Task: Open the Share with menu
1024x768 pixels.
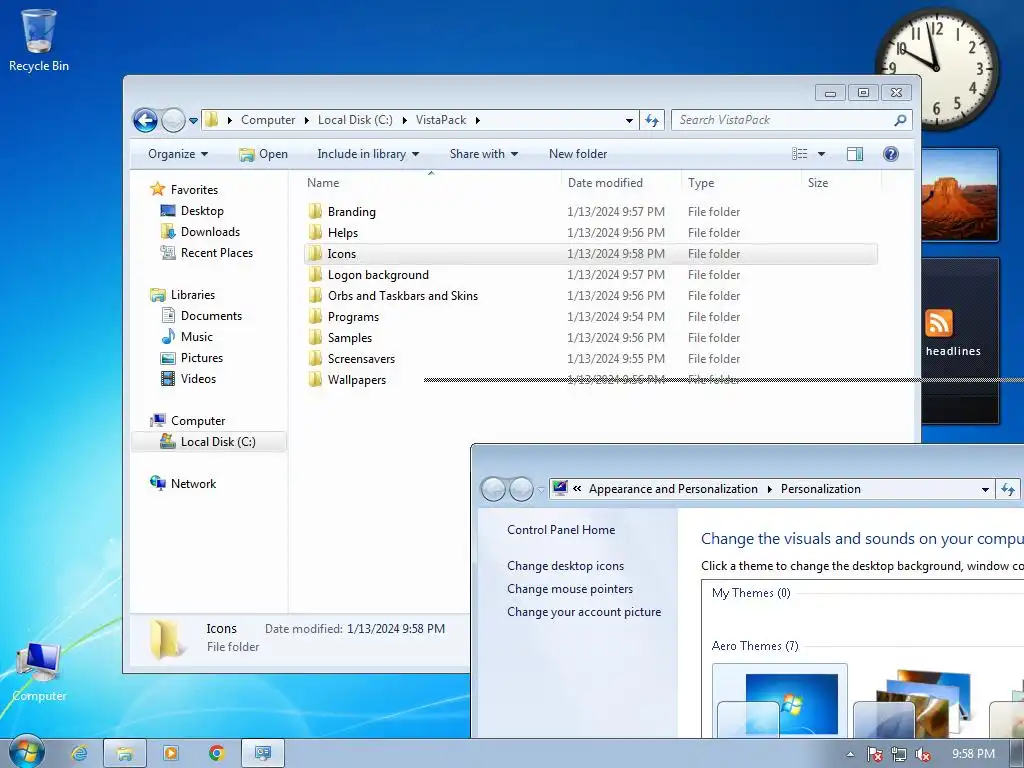Action: click(x=483, y=154)
